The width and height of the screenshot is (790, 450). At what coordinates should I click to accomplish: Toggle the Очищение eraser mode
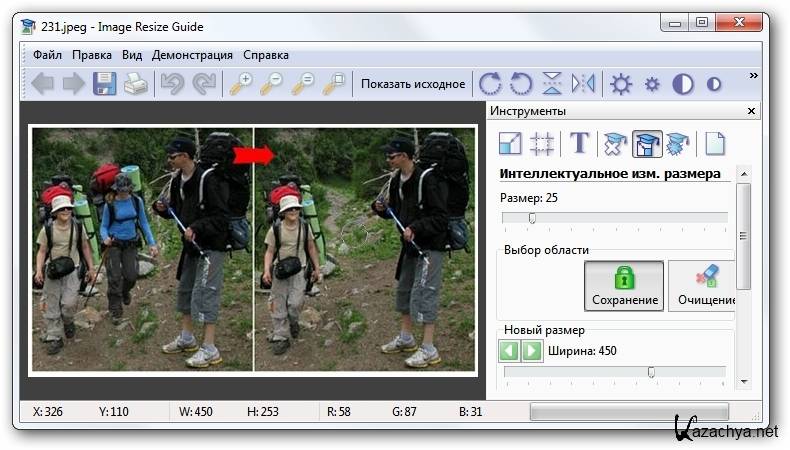click(x=705, y=286)
